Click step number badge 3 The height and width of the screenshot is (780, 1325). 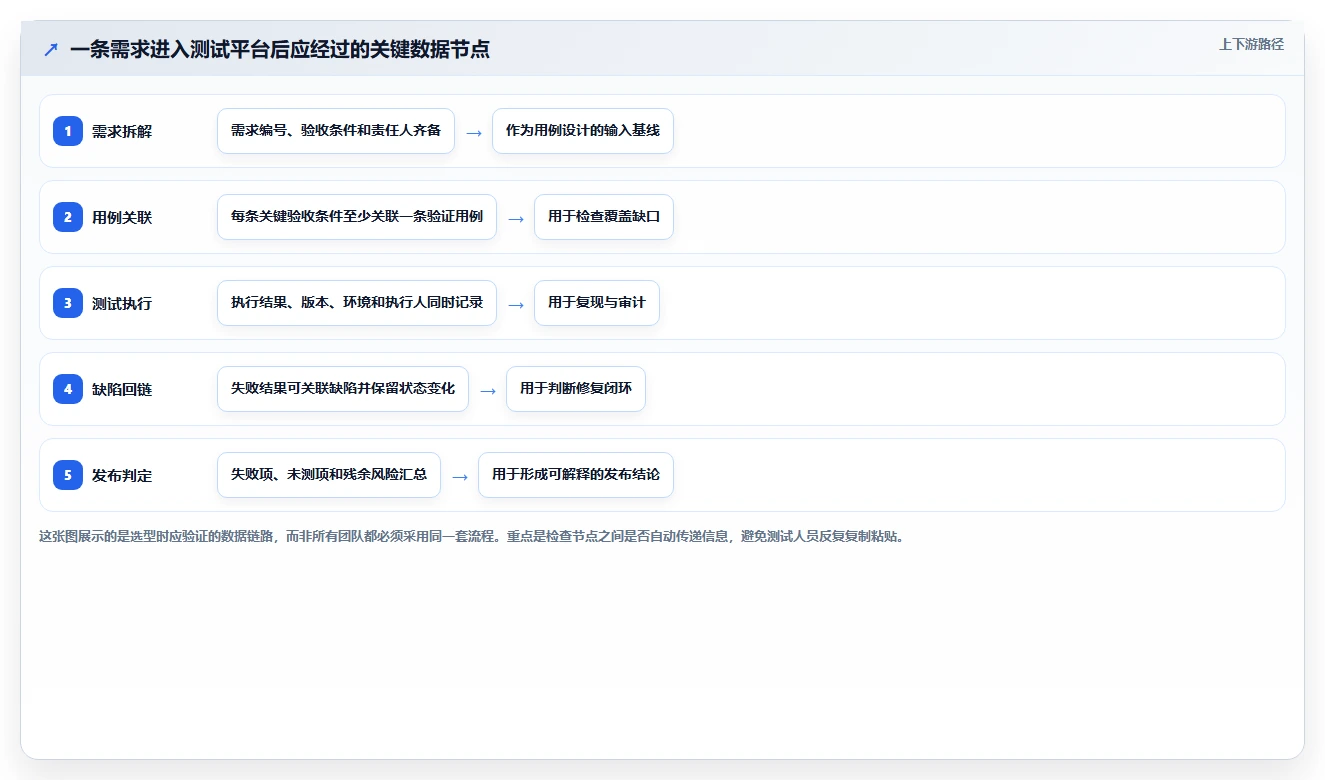tap(68, 303)
